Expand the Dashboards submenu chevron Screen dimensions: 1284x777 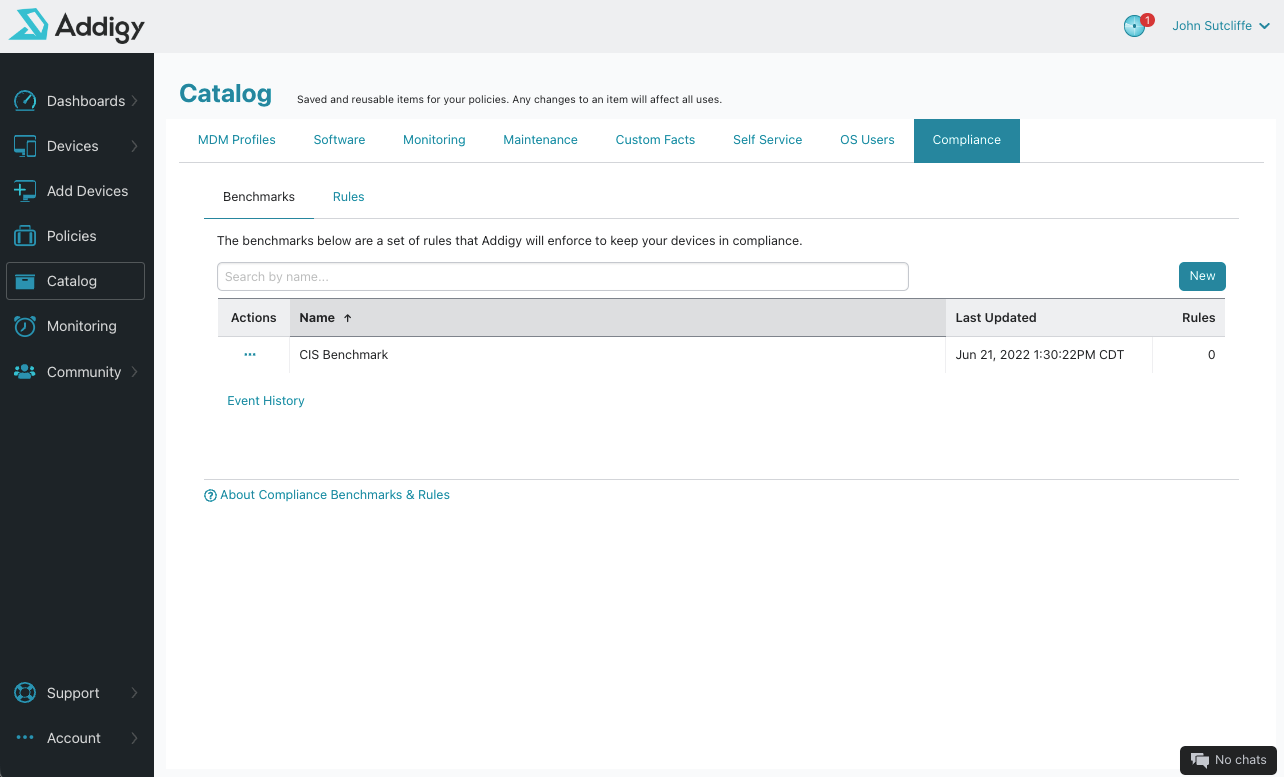[x=135, y=101]
